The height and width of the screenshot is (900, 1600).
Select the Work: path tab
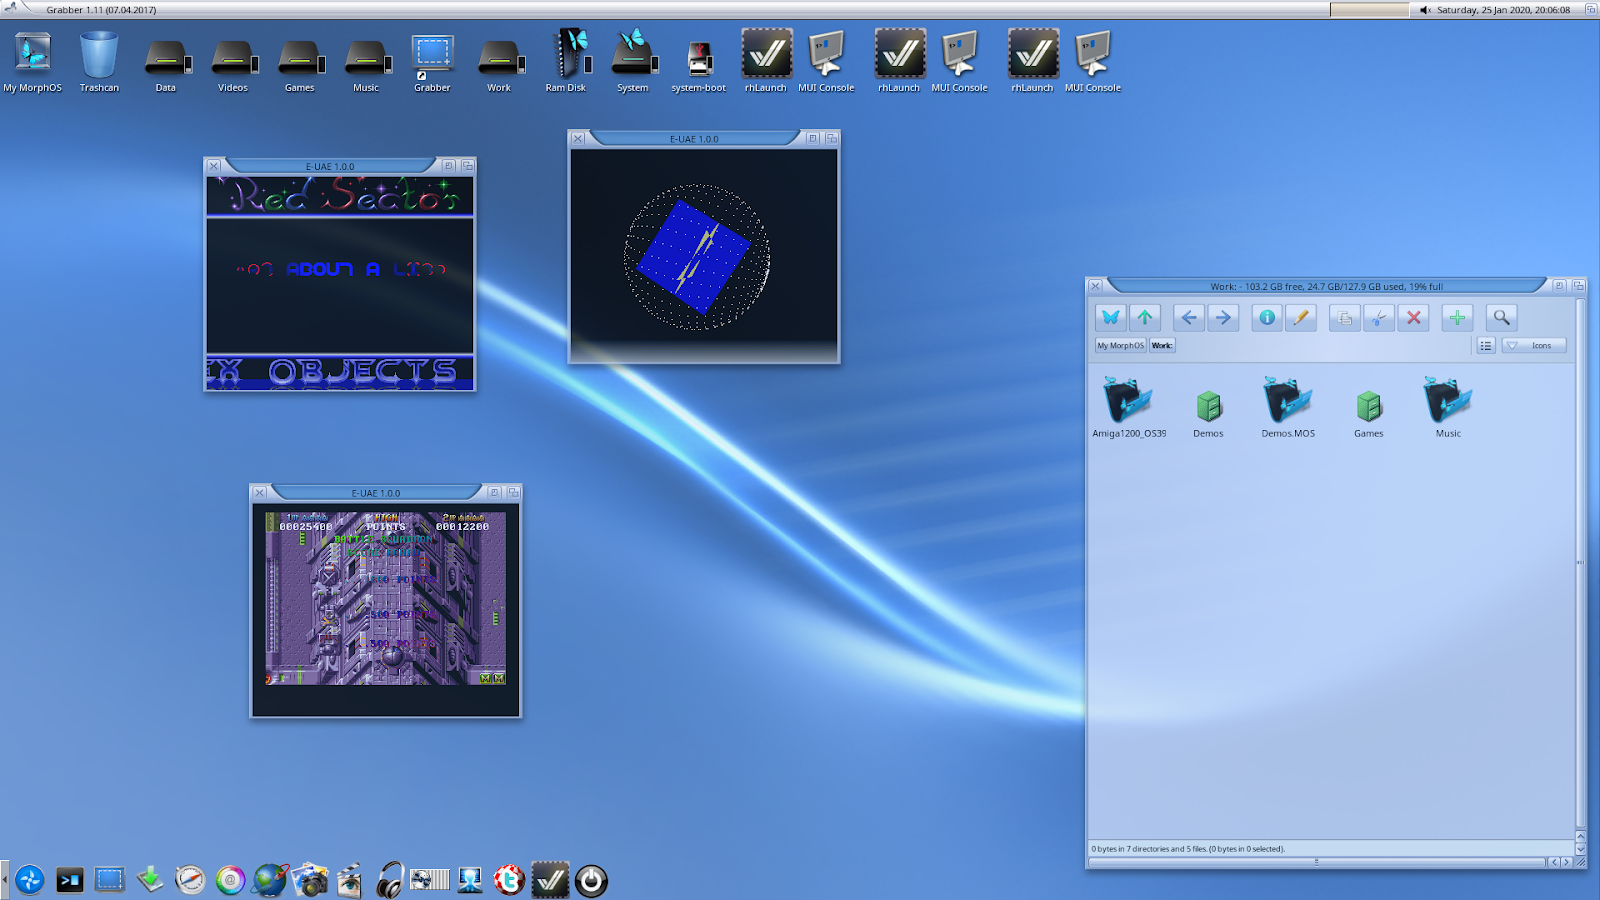(1162, 345)
